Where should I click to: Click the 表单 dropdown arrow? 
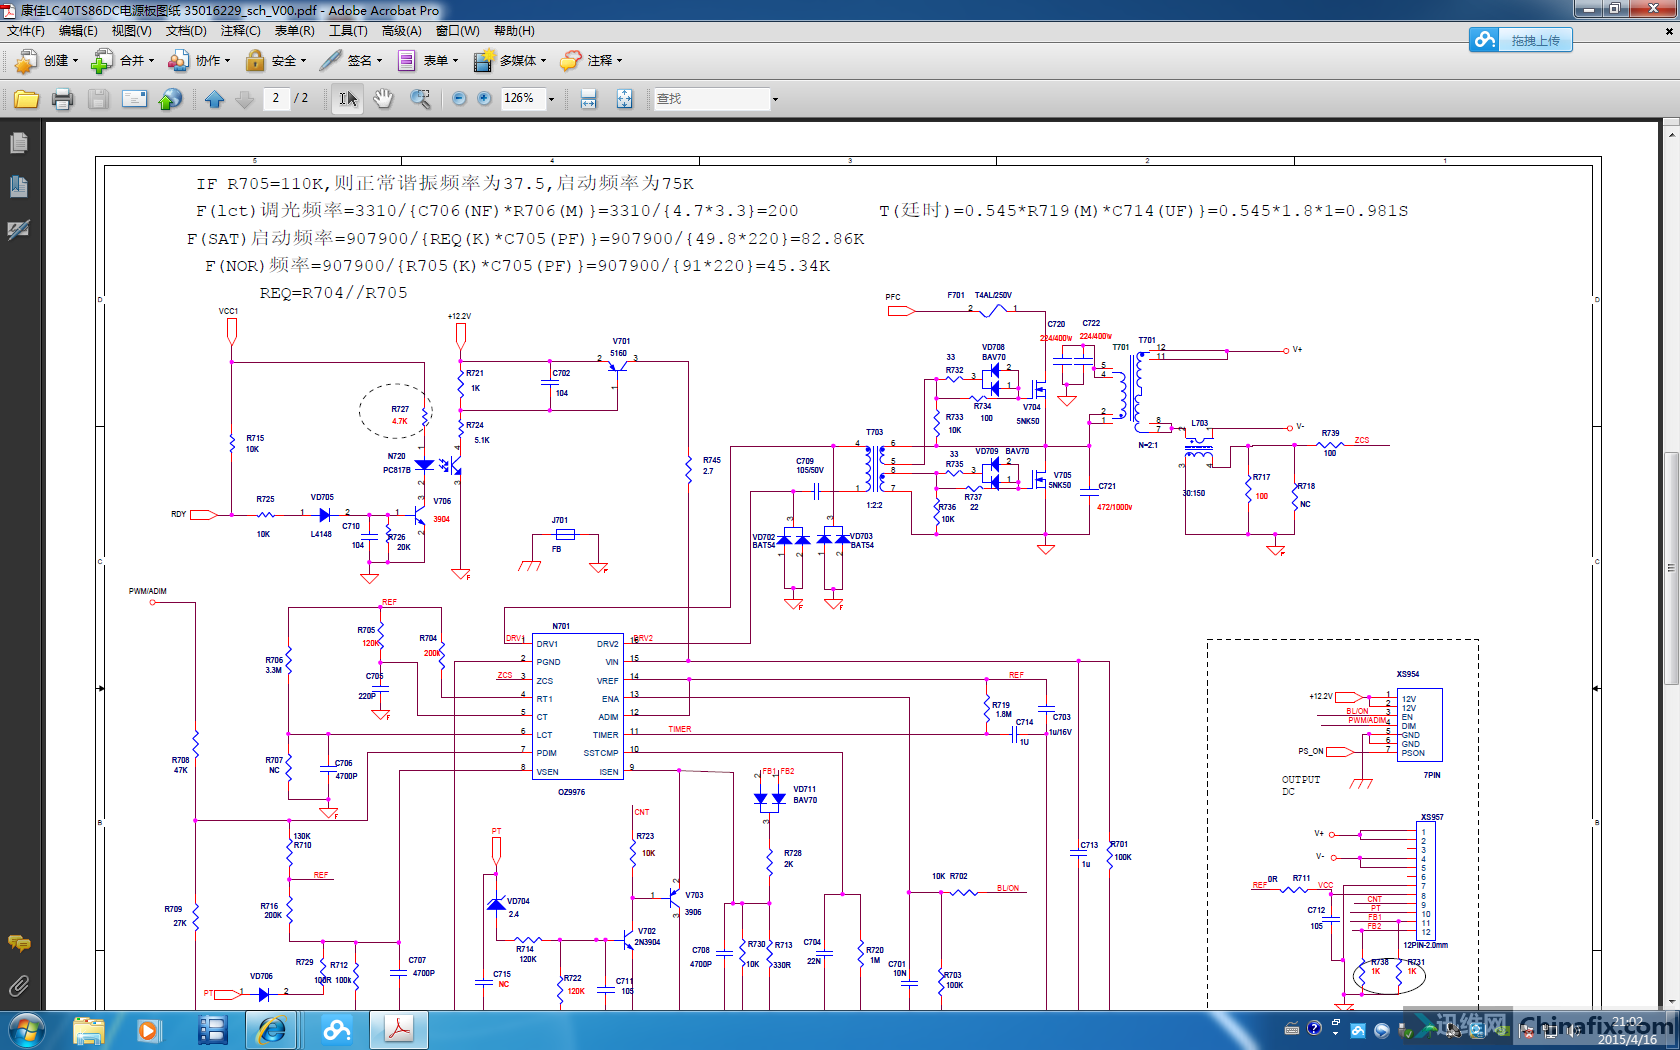(455, 61)
